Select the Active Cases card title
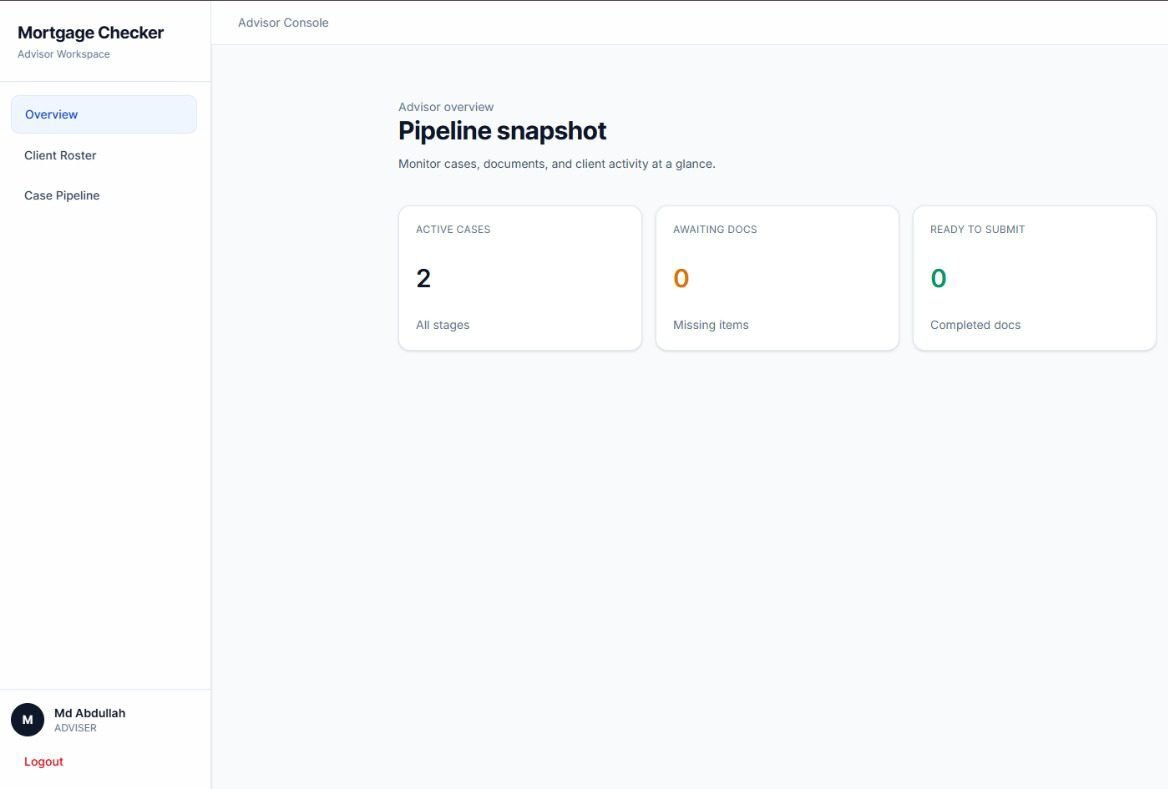The width and height of the screenshot is (1168, 789). click(453, 230)
